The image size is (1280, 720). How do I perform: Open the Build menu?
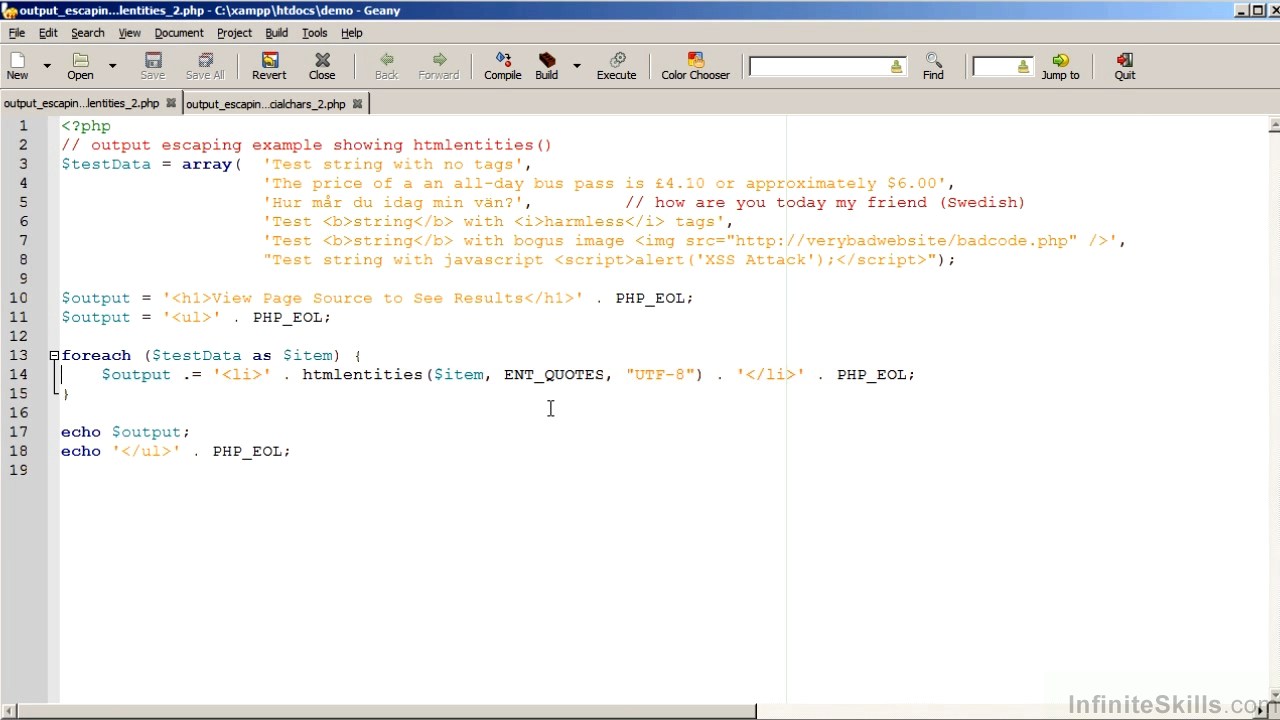pyautogui.click(x=277, y=33)
